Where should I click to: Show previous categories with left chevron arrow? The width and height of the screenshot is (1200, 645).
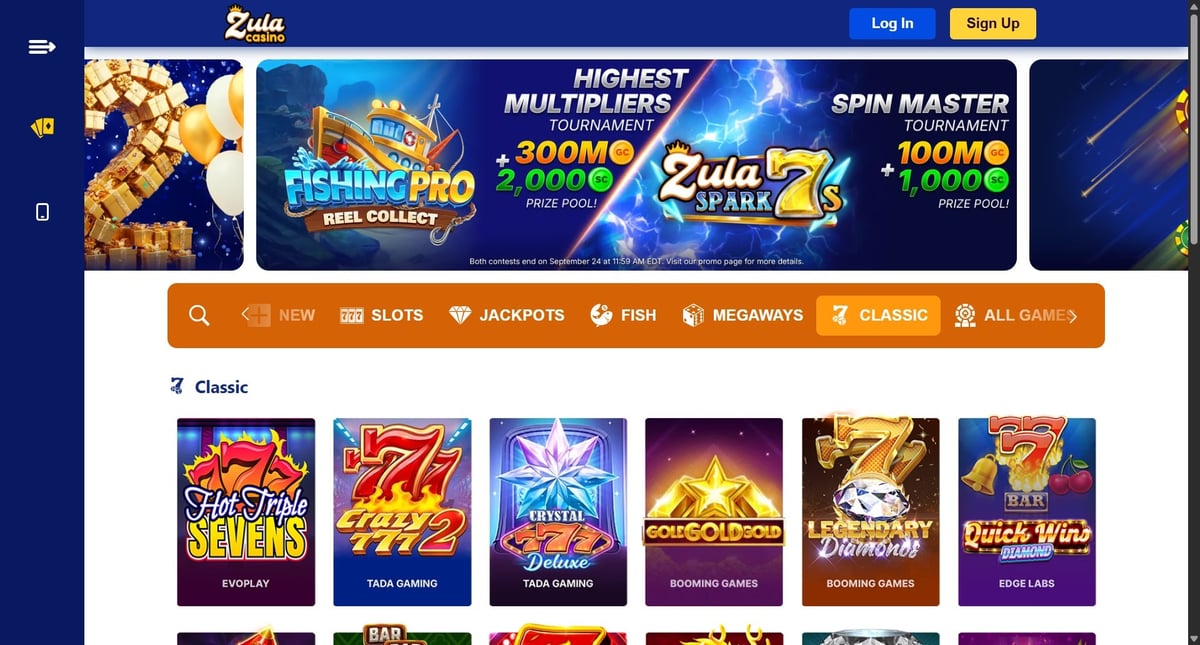pos(246,315)
